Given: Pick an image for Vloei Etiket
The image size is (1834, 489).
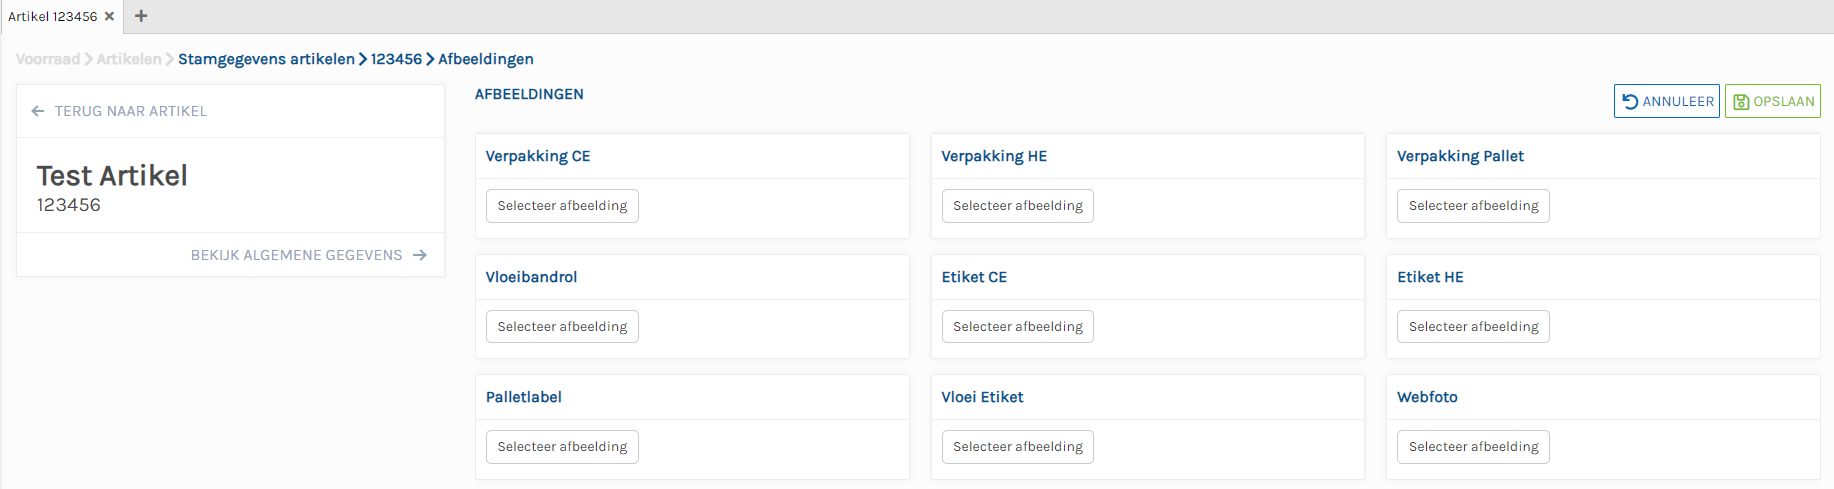Looking at the screenshot, I should (x=1017, y=447).
